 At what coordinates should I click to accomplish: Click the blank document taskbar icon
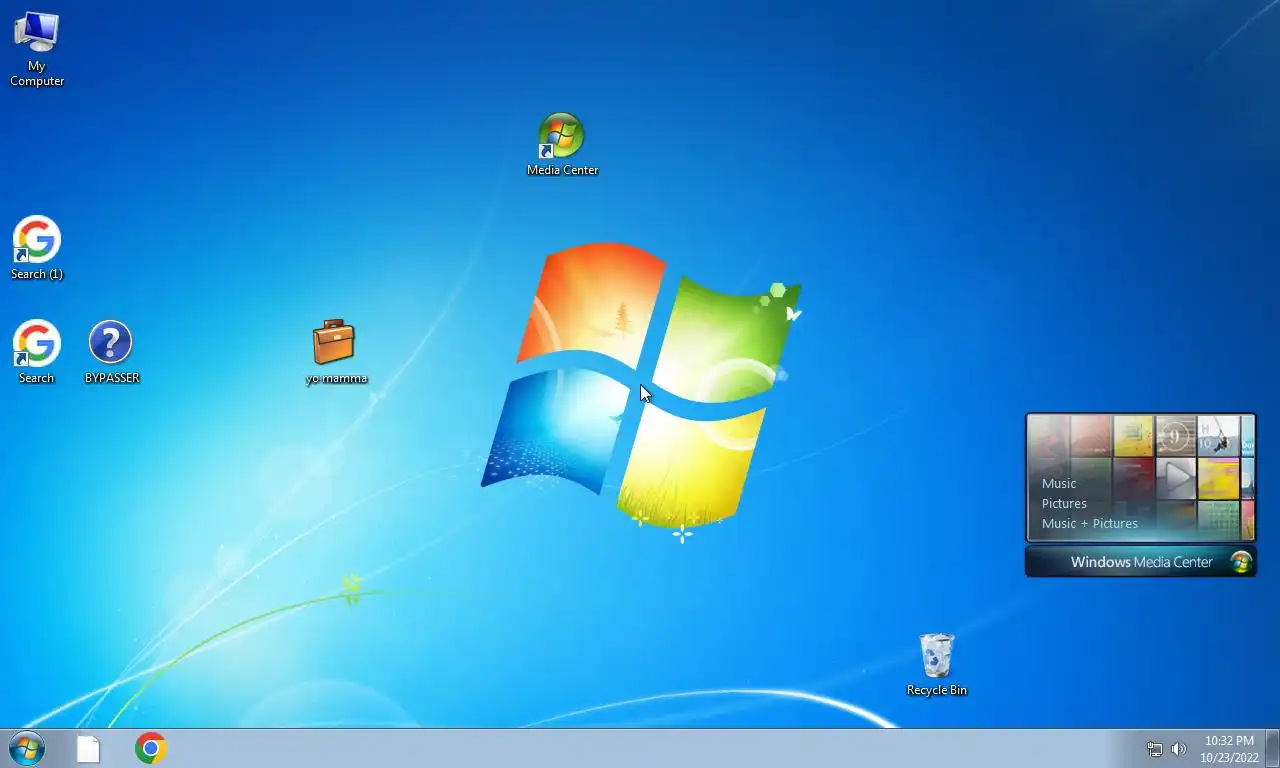[x=88, y=749]
